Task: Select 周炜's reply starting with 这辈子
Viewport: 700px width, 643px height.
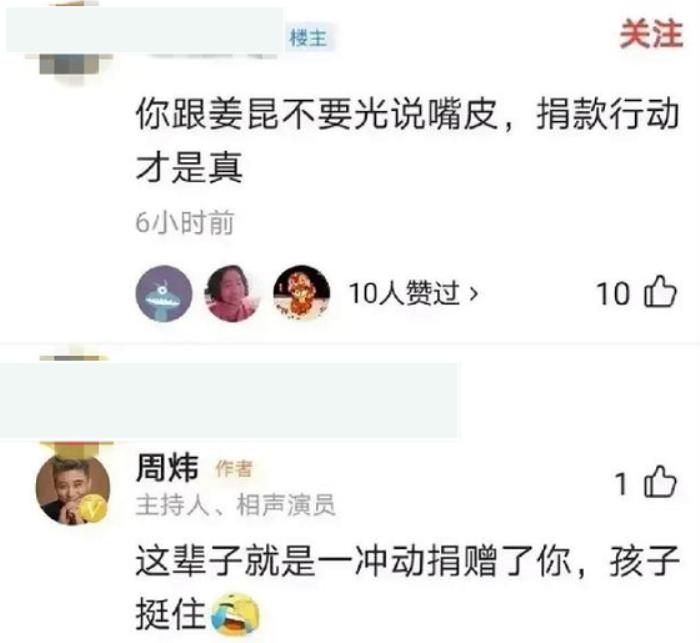Action: pyautogui.click(x=407, y=588)
